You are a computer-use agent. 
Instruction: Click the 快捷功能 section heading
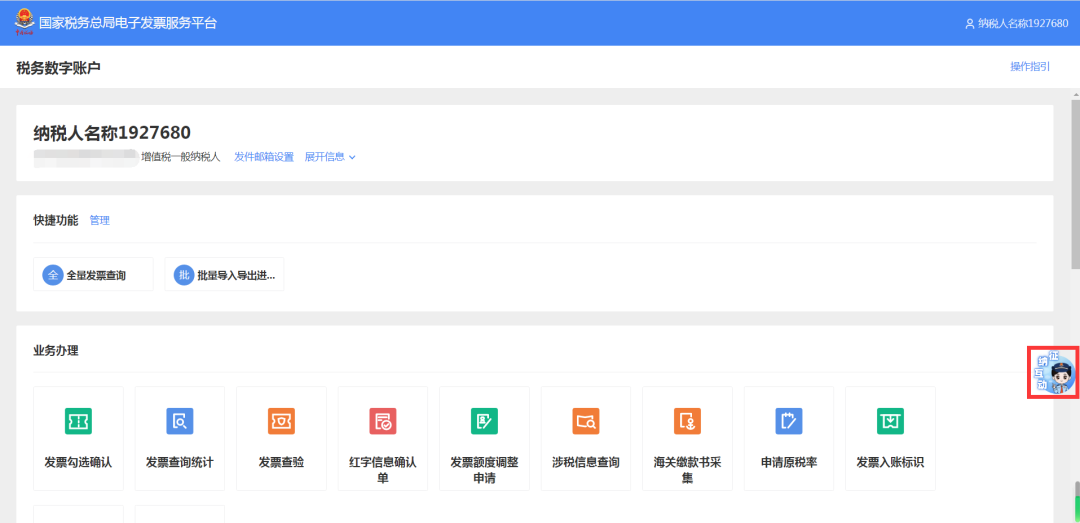[56, 221]
